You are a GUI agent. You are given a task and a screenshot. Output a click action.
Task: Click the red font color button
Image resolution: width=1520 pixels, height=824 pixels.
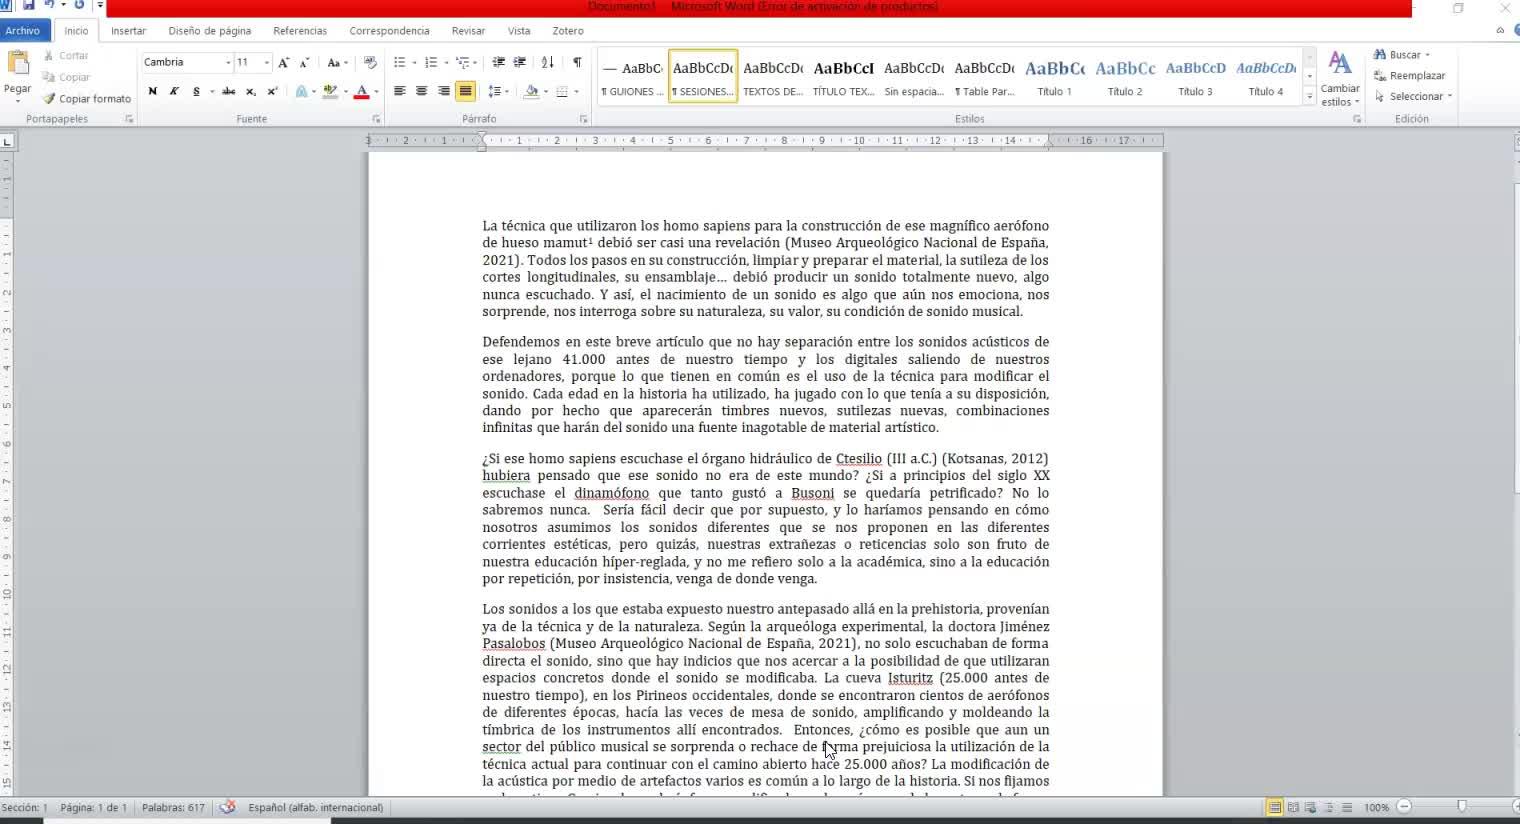click(362, 92)
